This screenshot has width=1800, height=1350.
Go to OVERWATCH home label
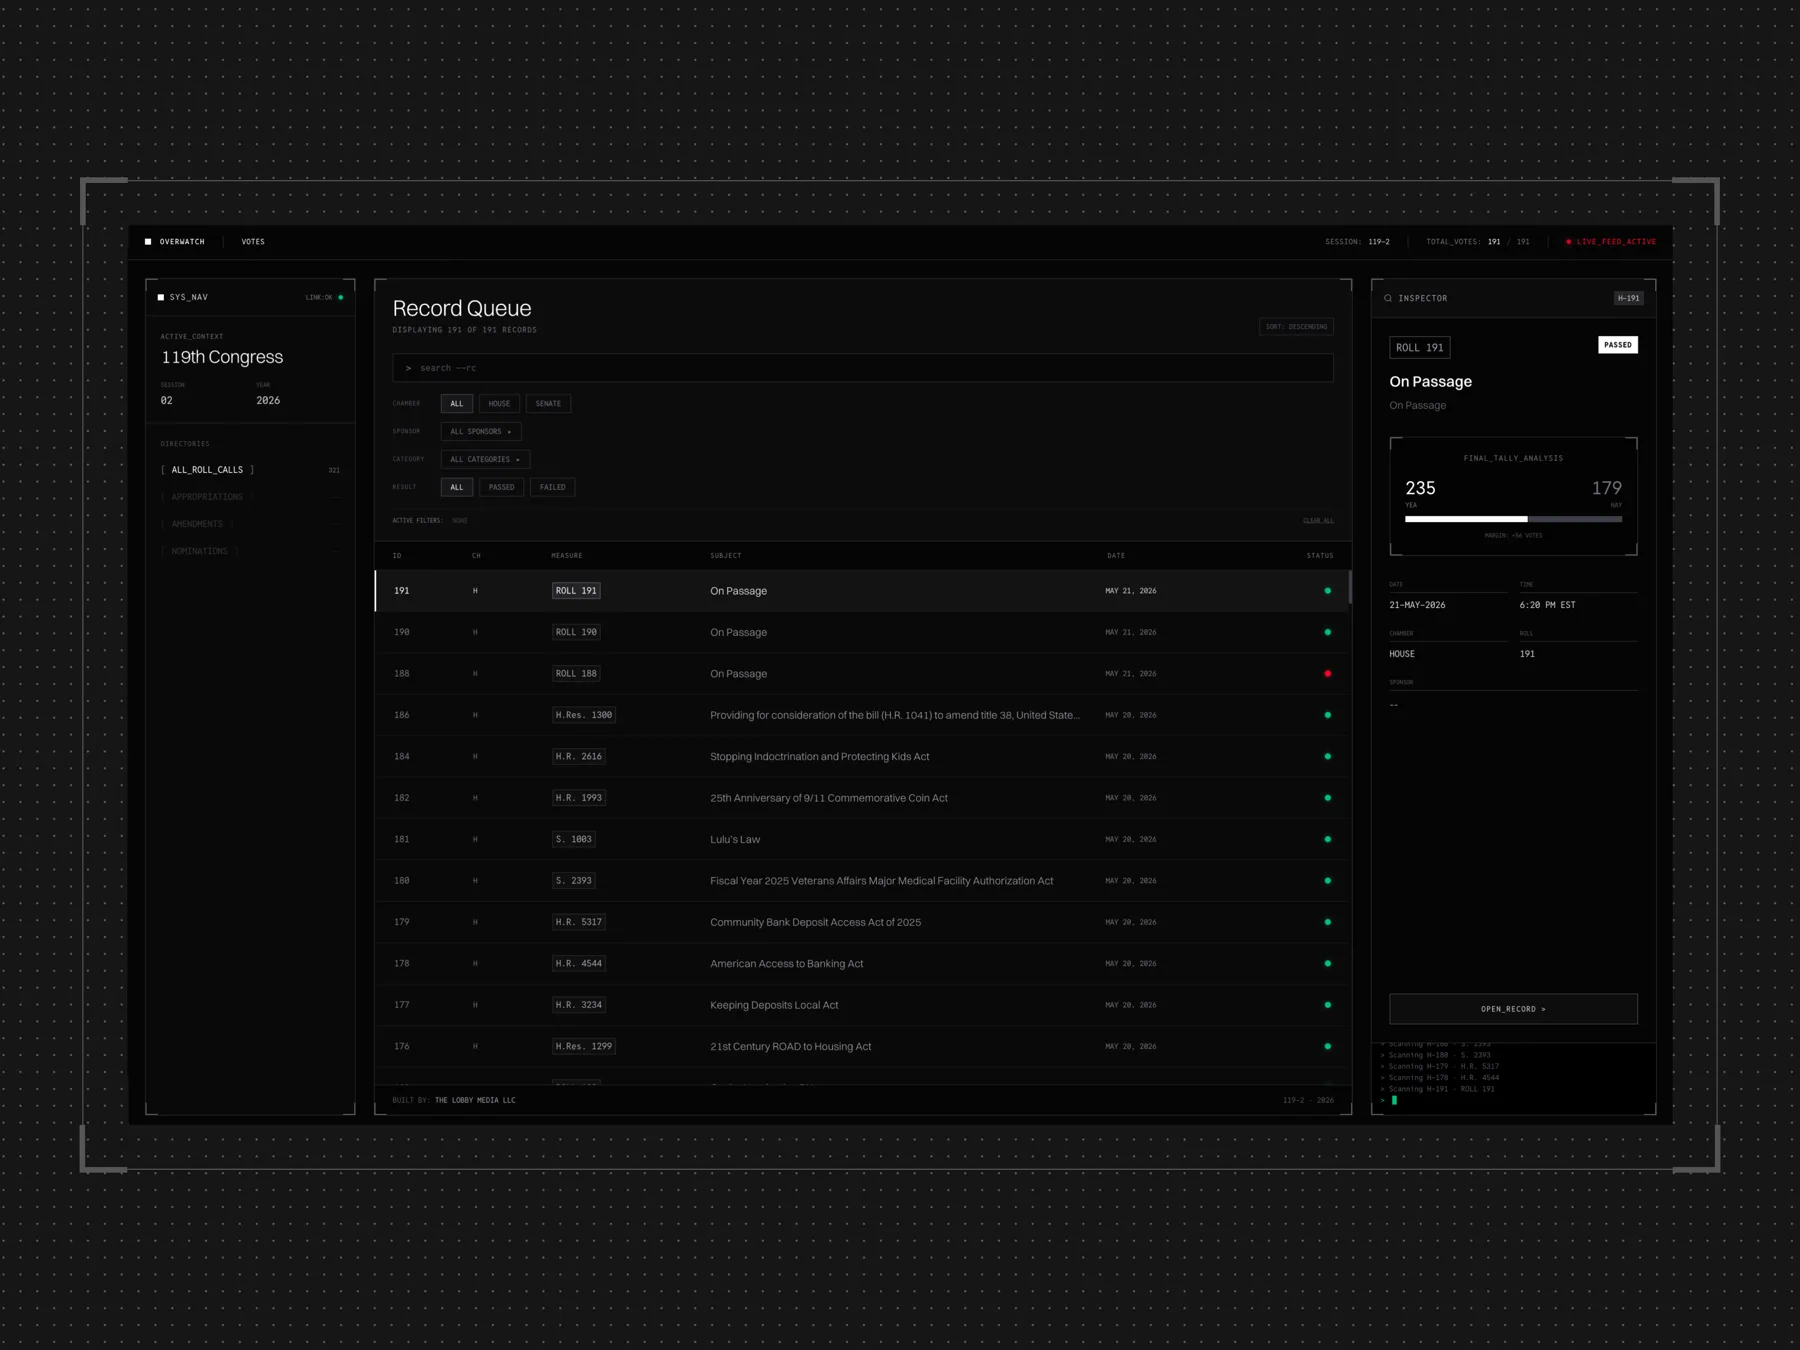point(182,242)
